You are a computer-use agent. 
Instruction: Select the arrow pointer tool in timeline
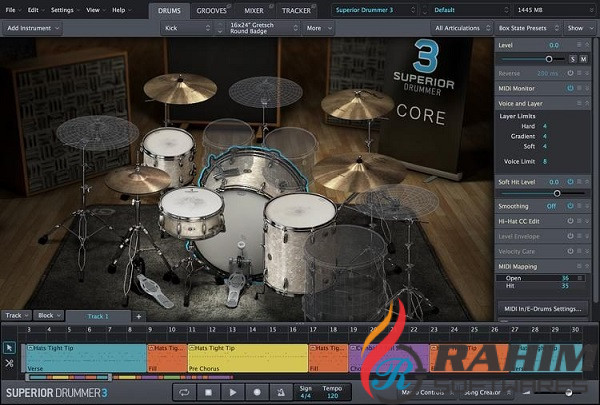9,348
